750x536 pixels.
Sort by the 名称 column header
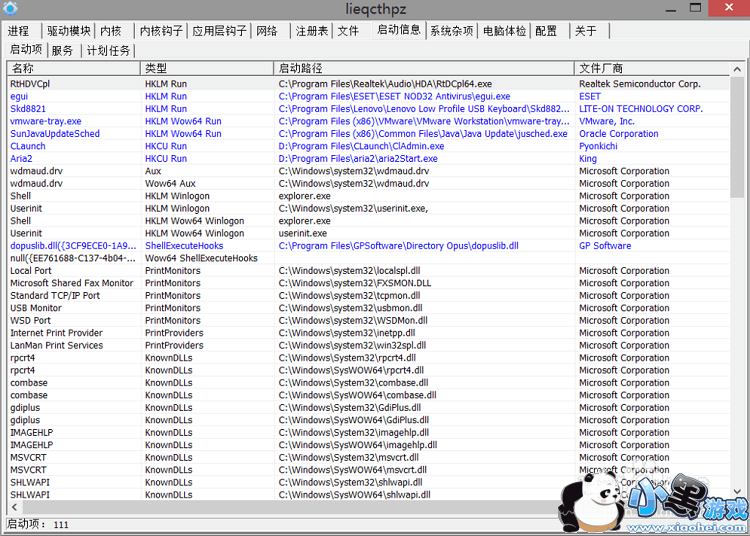point(73,68)
